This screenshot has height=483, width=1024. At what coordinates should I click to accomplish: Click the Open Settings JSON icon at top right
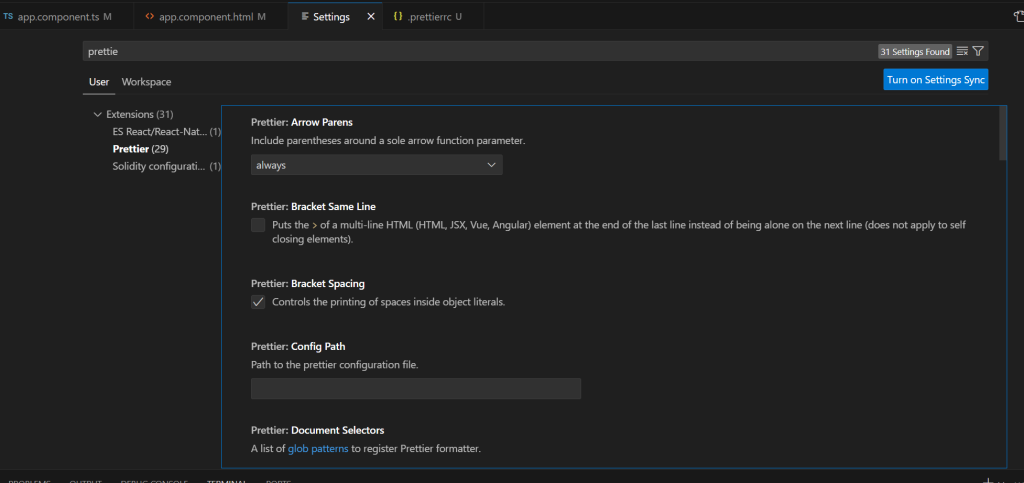click(1018, 17)
